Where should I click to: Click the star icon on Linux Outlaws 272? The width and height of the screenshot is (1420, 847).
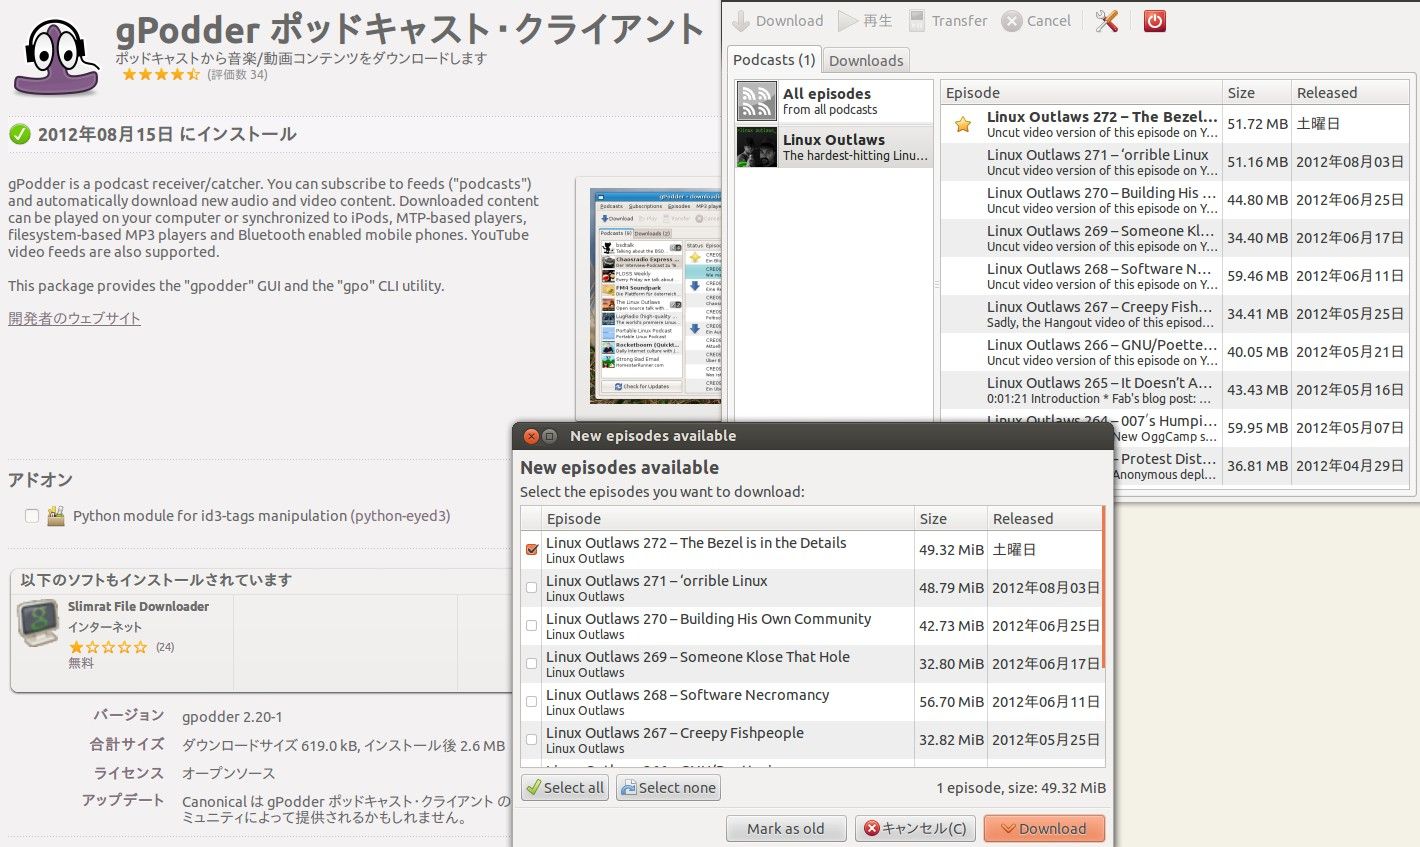pos(963,124)
